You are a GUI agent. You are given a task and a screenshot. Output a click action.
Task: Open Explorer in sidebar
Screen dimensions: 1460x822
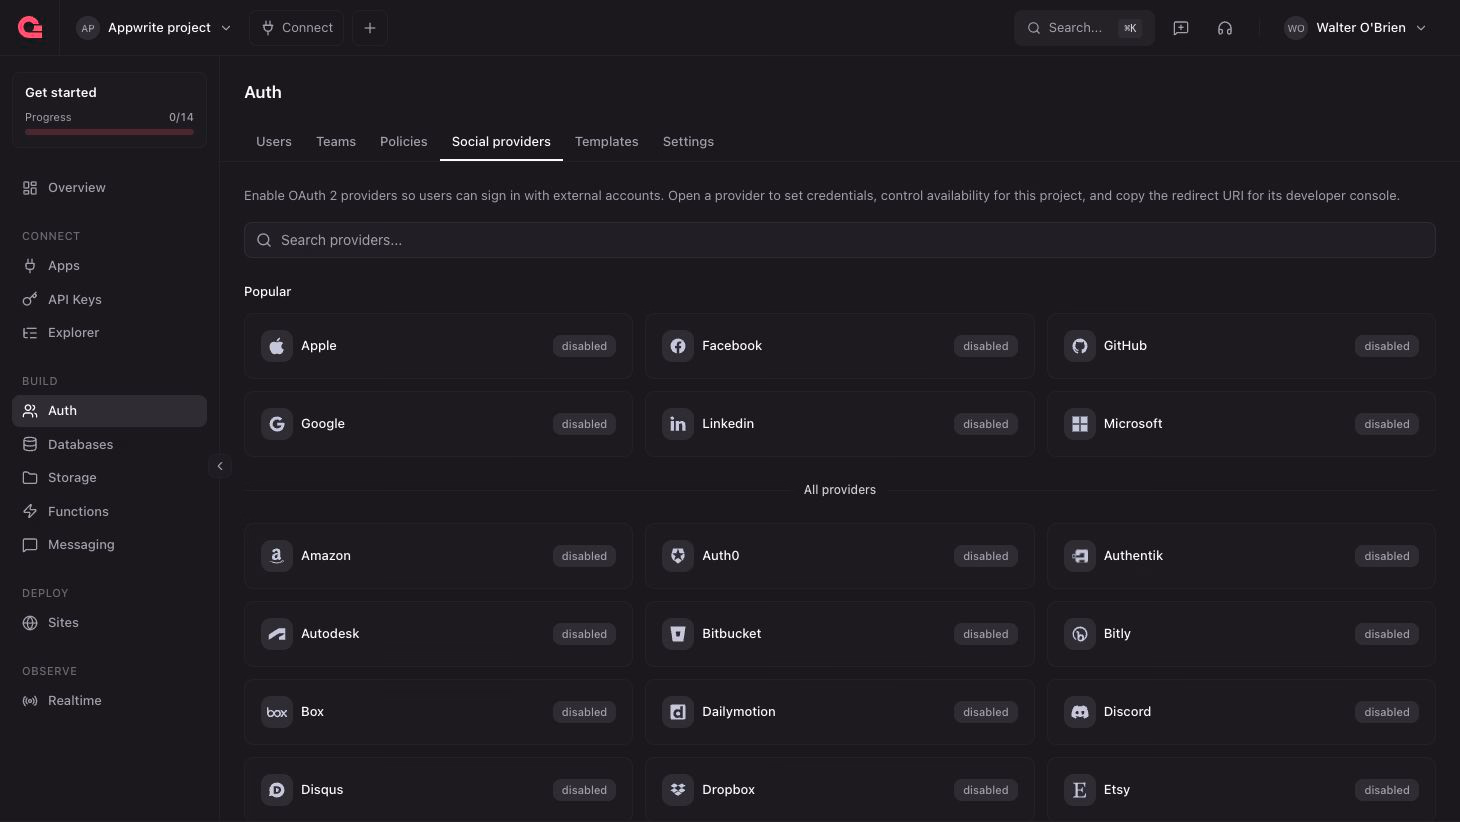110,333
